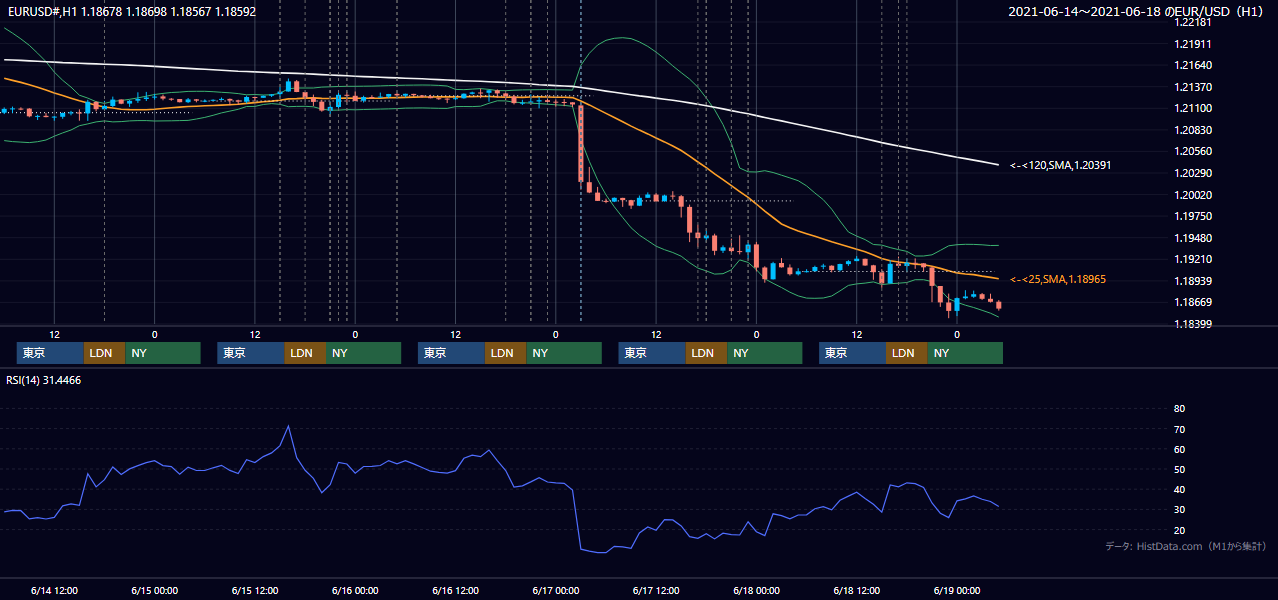
Task: Select the 25 SMA label reading 1.18965
Action: click(x=1058, y=279)
